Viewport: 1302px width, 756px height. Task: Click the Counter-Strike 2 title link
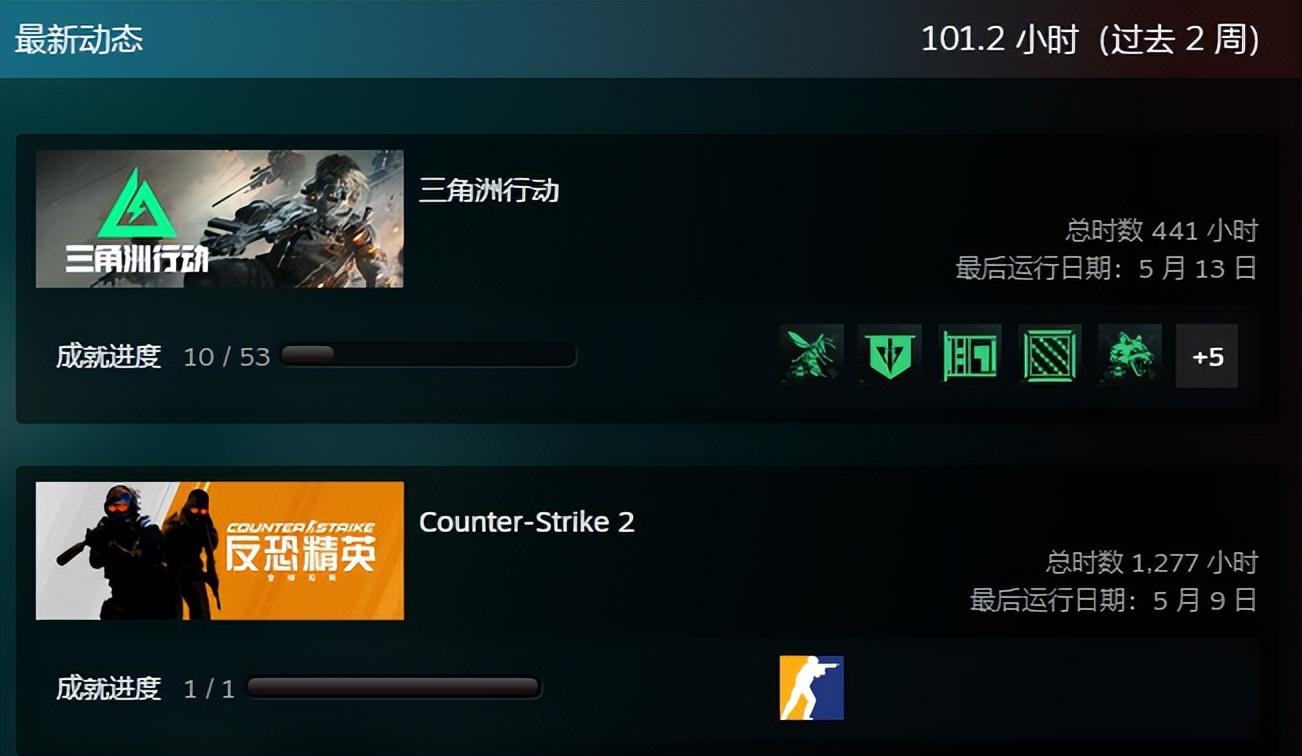click(527, 522)
